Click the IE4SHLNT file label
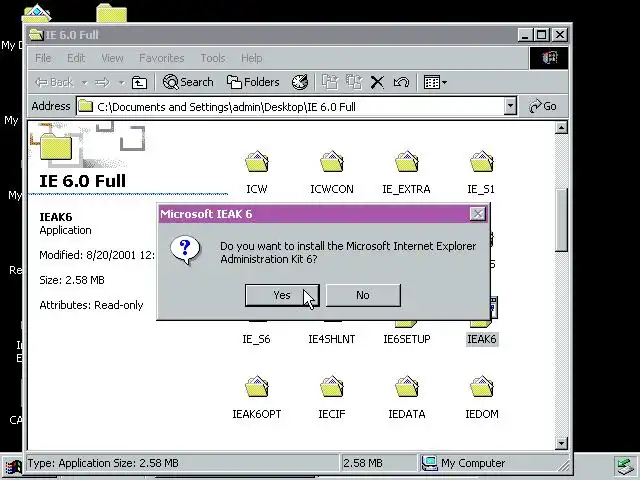Image resolution: width=640 pixels, height=480 pixels. click(x=332, y=339)
